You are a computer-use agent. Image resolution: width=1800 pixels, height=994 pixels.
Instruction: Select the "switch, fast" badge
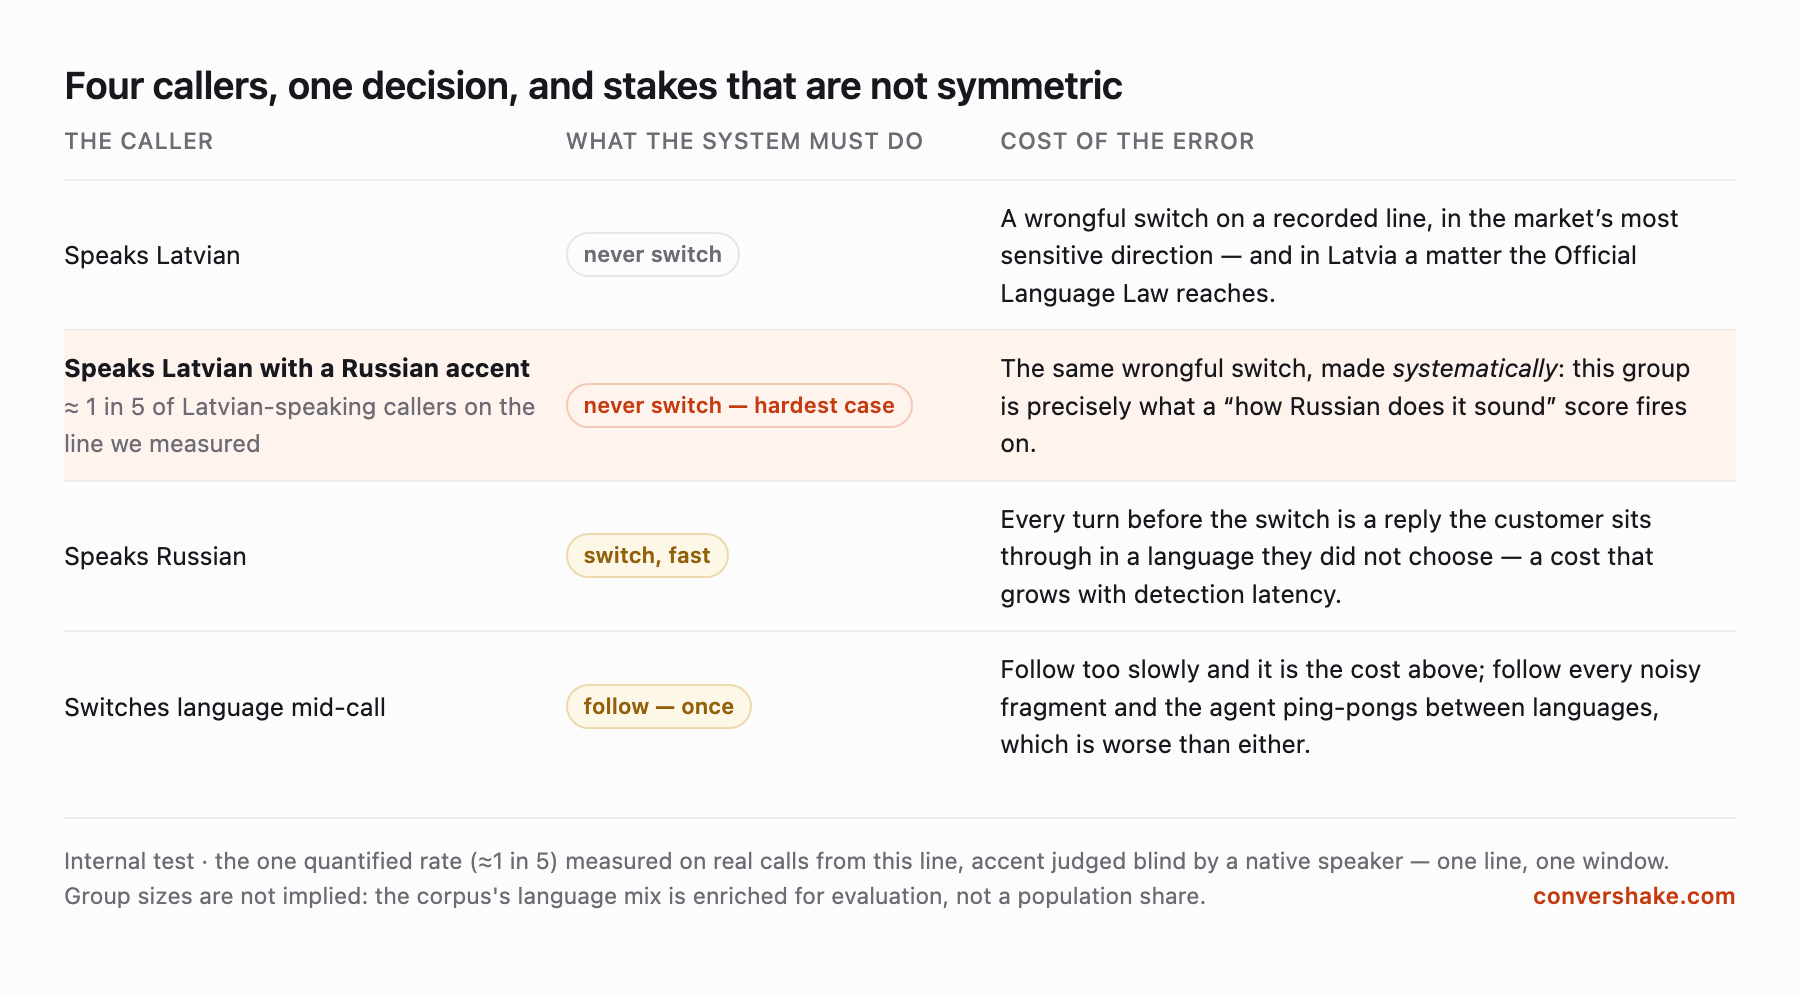(647, 556)
